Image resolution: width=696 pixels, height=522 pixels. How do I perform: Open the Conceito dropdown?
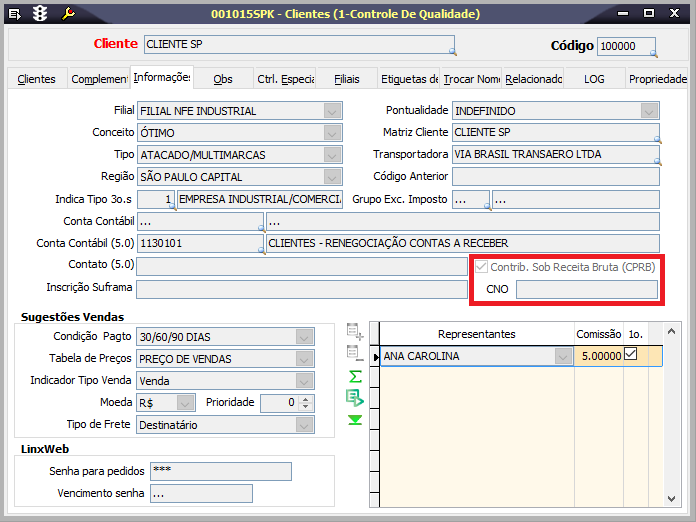pos(332,133)
